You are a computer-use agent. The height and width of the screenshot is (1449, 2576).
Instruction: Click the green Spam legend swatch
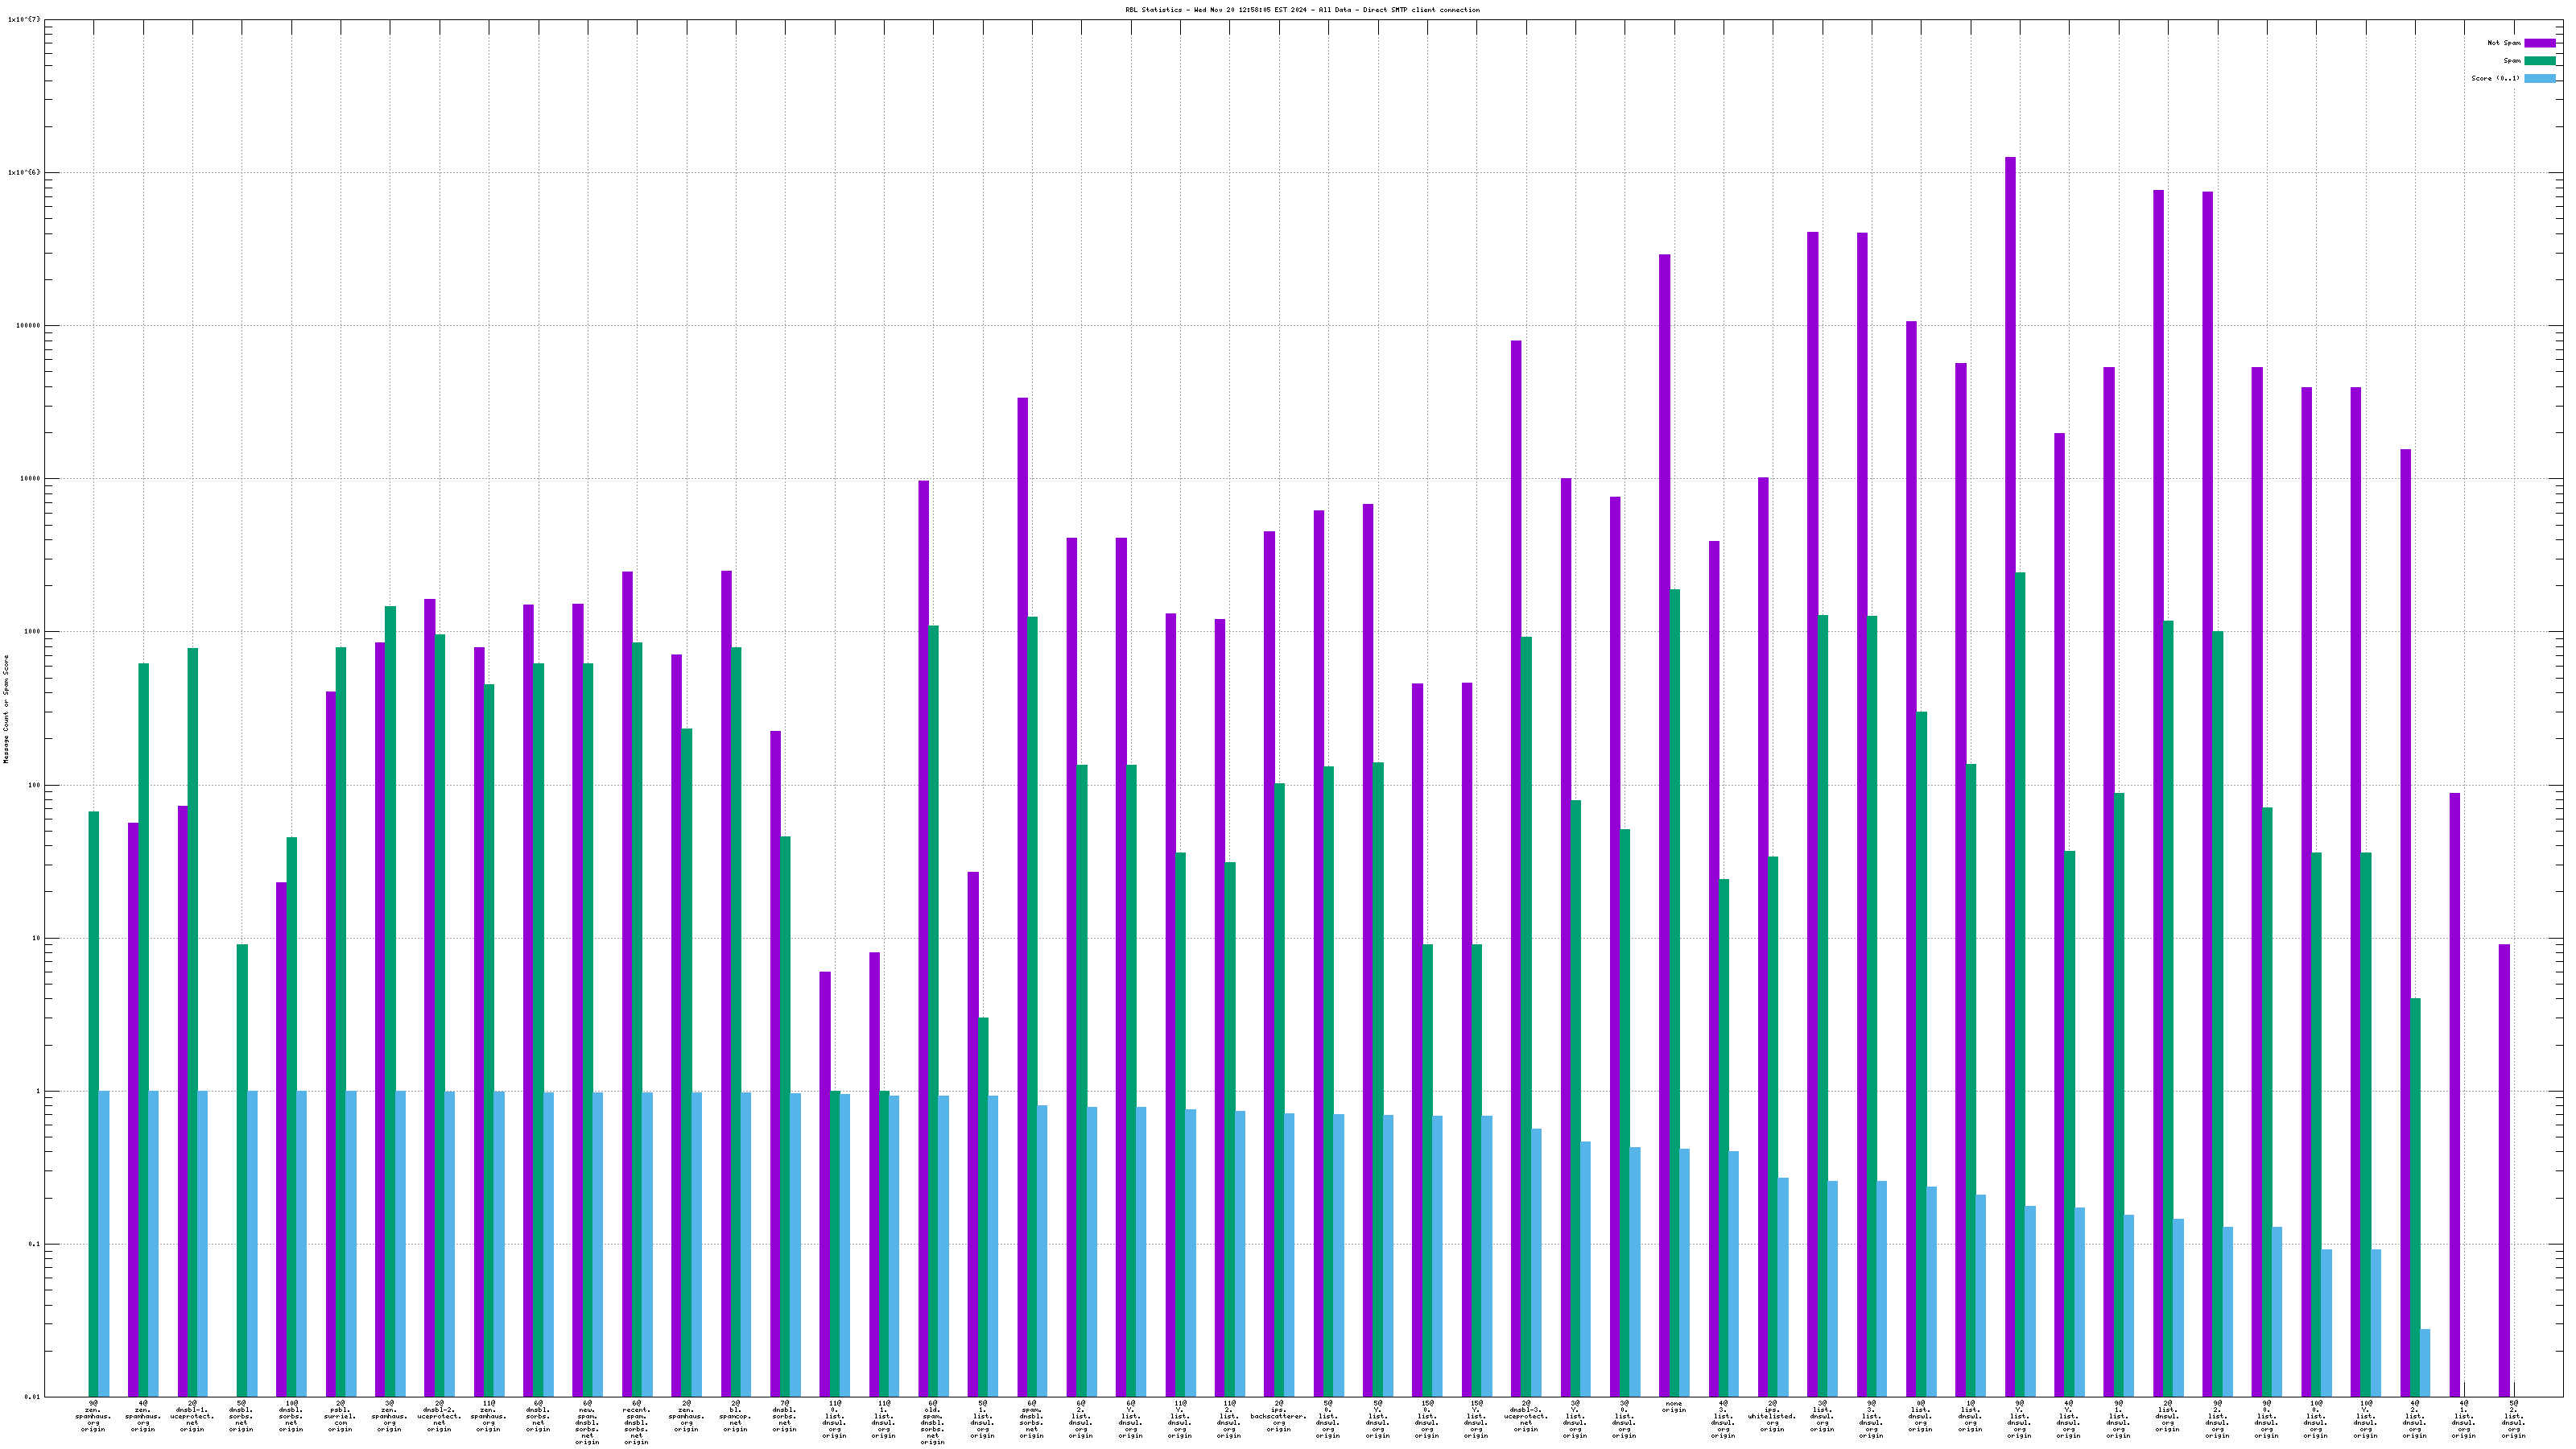(2539, 61)
